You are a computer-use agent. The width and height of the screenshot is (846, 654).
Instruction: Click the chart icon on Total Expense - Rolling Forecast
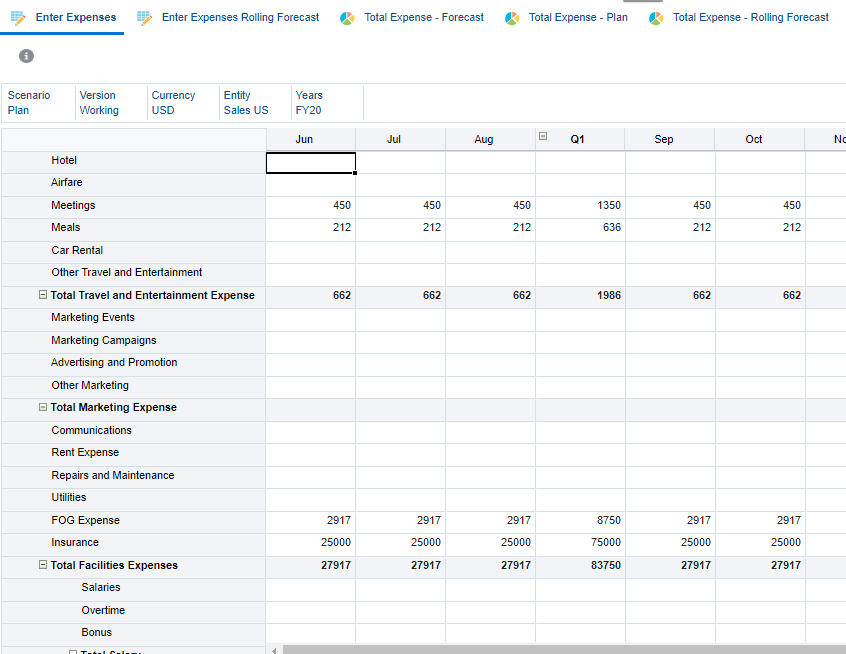[658, 17]
